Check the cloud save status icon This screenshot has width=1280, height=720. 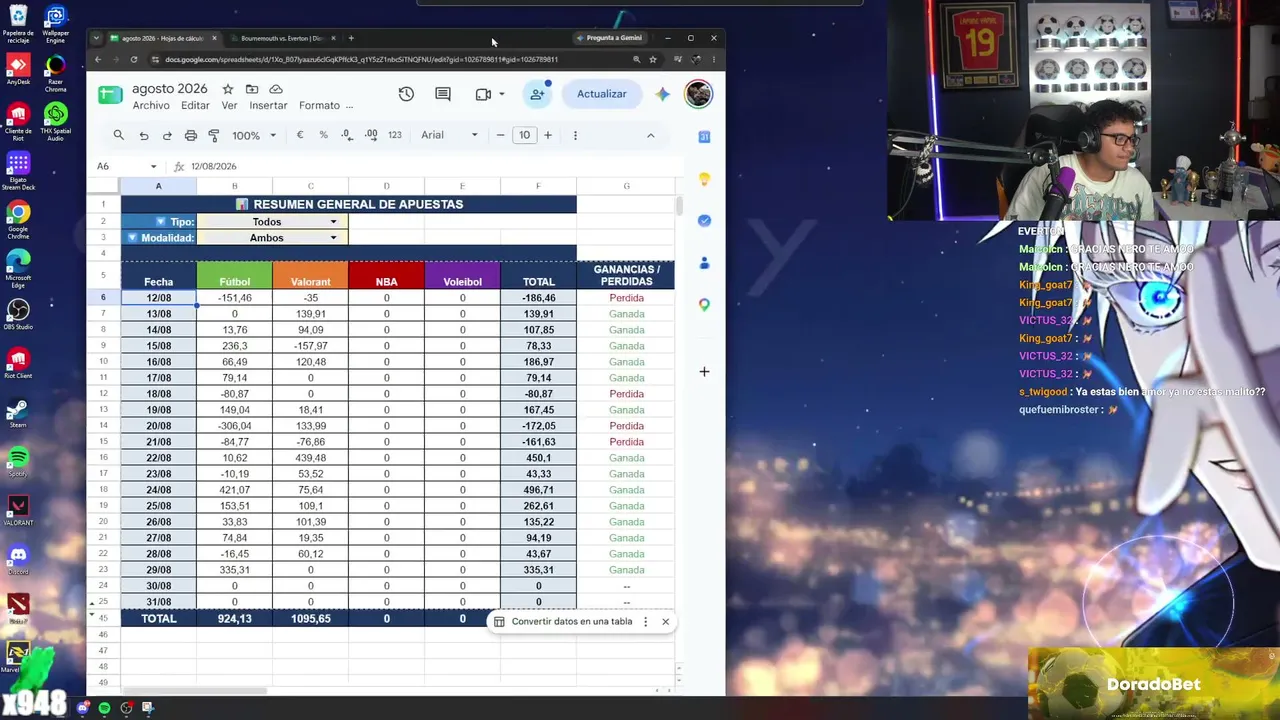(x=276, y=89)
